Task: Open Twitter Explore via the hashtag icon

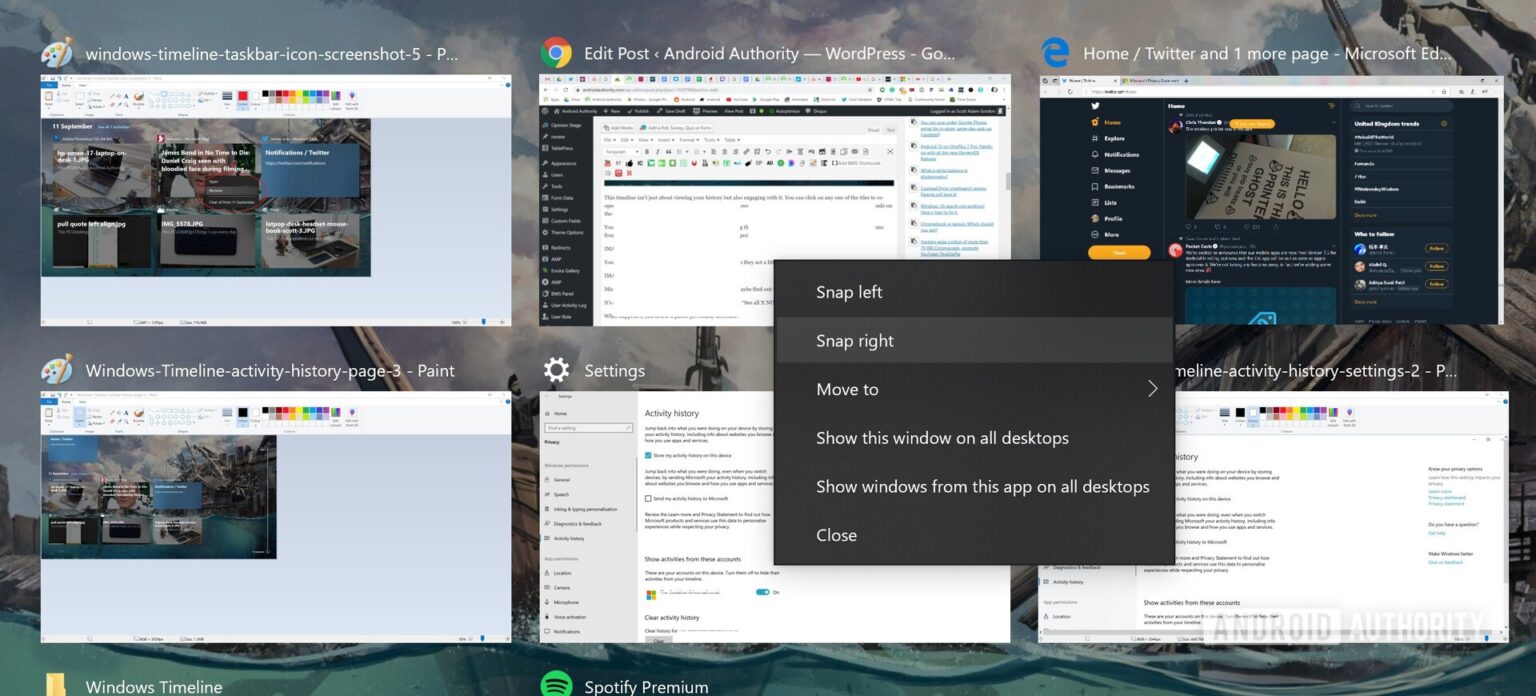Action: pyautogui.click(x=1093, y=138)
